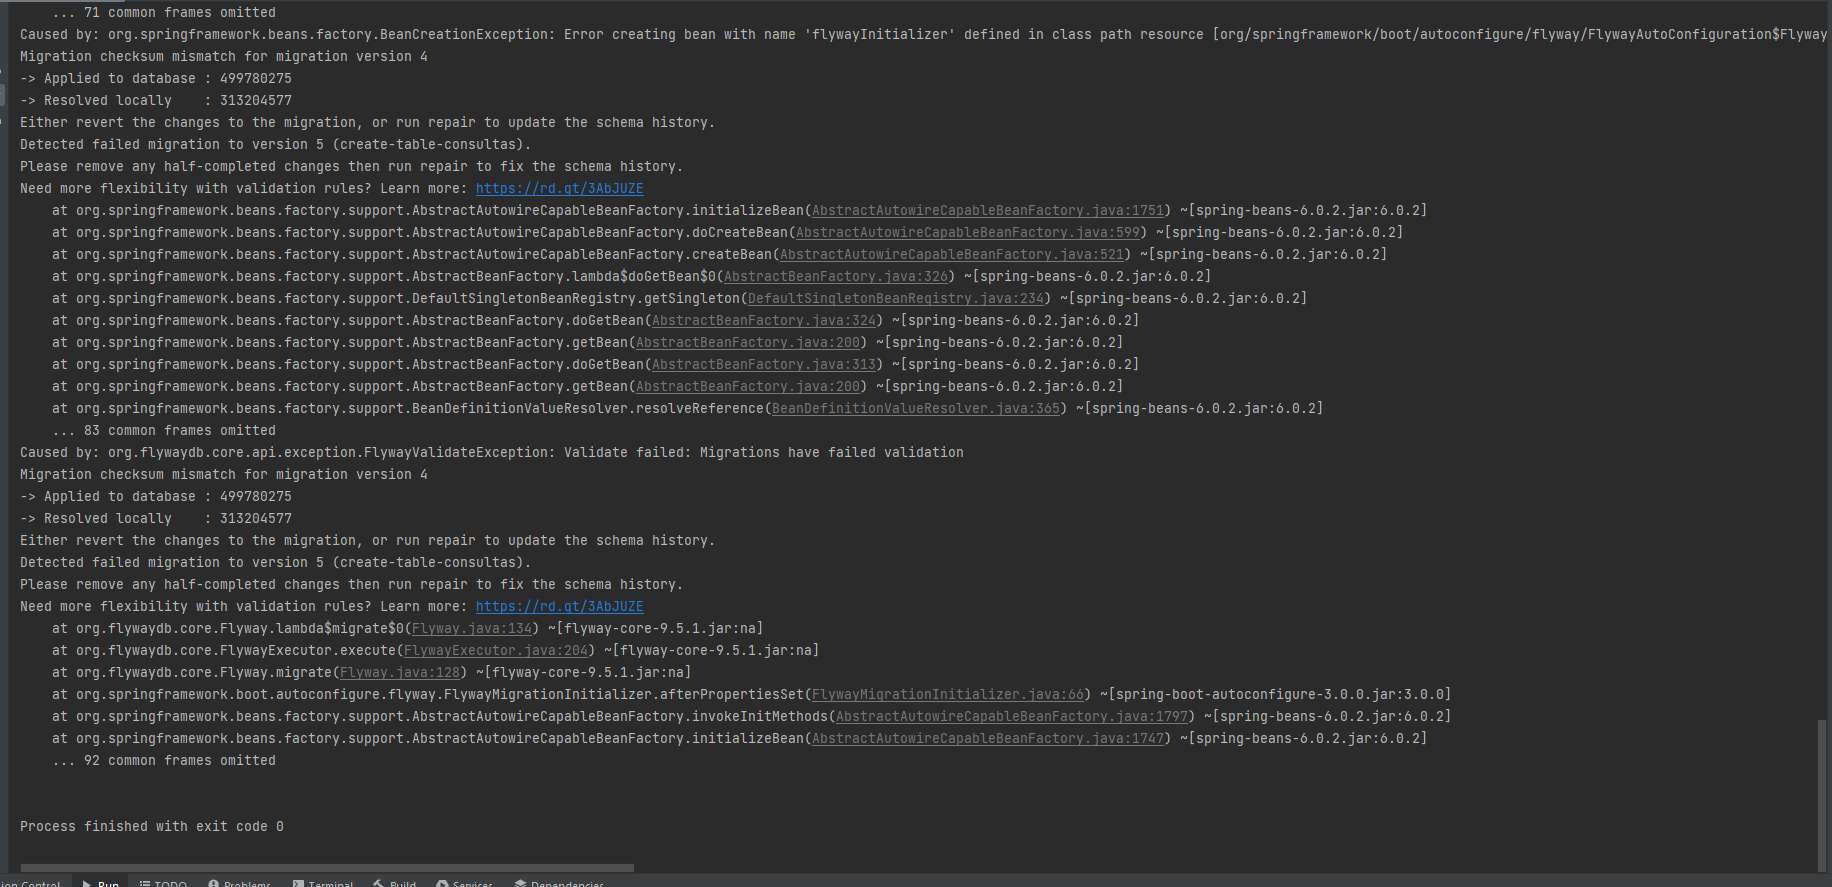The height and width of the screenshot is (887, 1832).
Task: Open the Build tool window tab
Action: tap(395, 883)
